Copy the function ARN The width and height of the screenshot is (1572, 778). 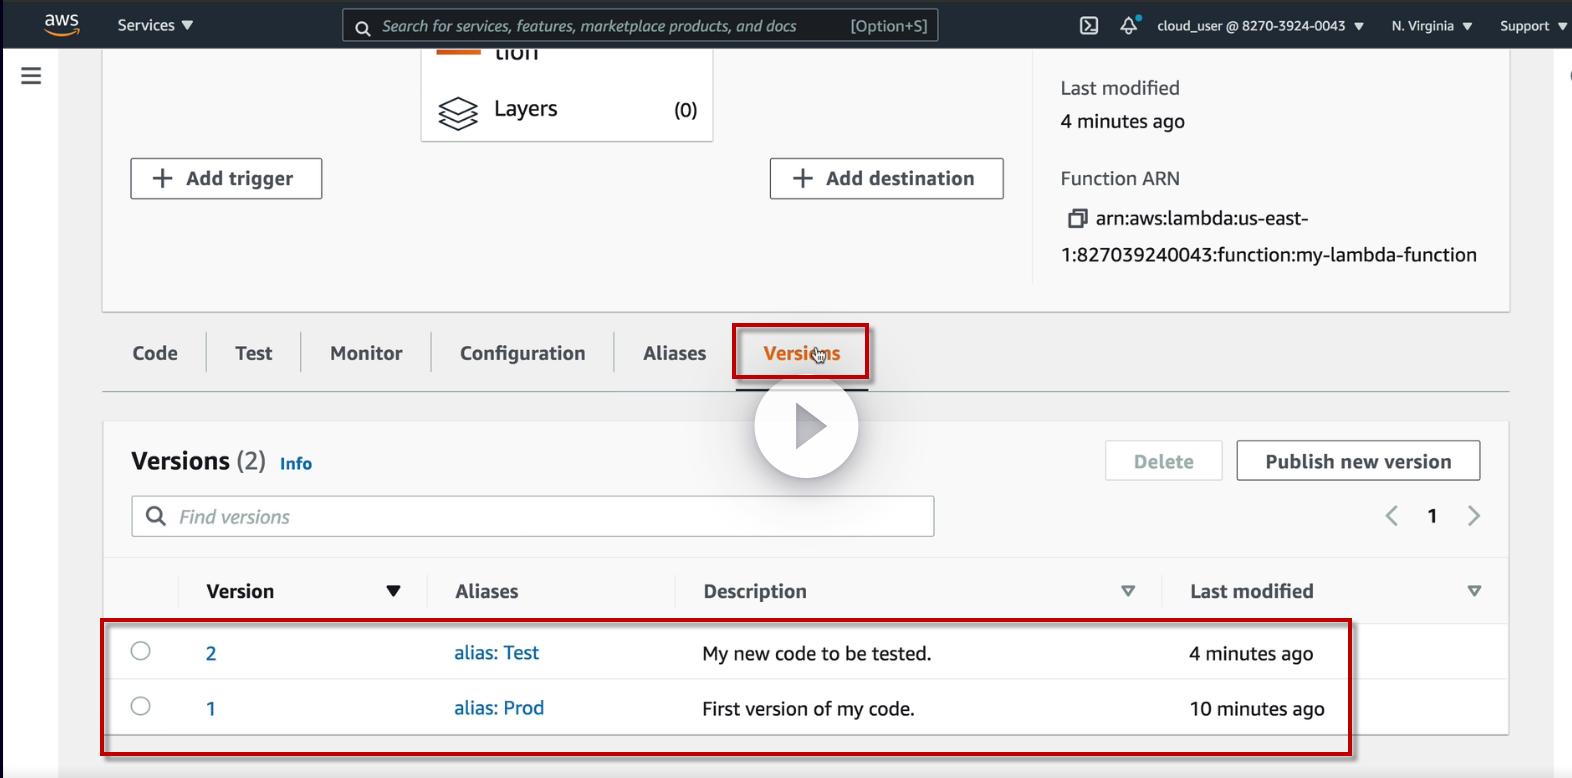tap(1077, 218)
